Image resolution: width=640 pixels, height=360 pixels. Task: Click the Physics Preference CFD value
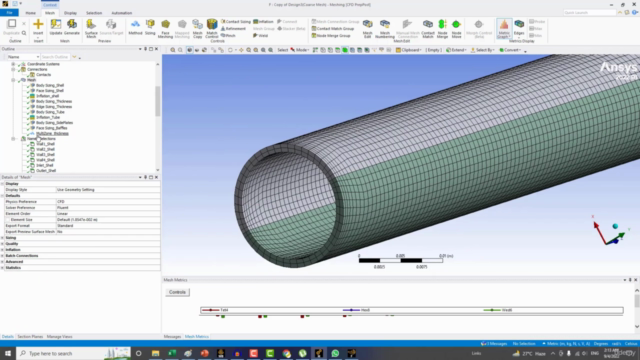108,202
